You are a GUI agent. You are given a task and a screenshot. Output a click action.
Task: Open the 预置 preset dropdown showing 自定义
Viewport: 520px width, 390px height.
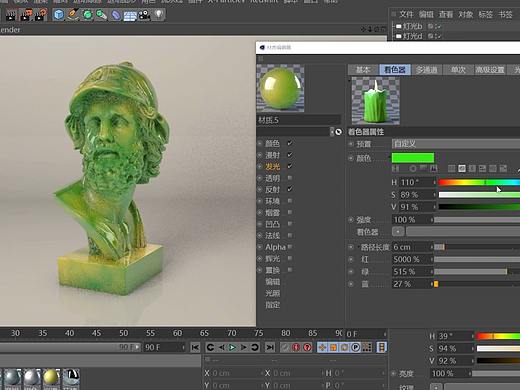pos(456,144)
